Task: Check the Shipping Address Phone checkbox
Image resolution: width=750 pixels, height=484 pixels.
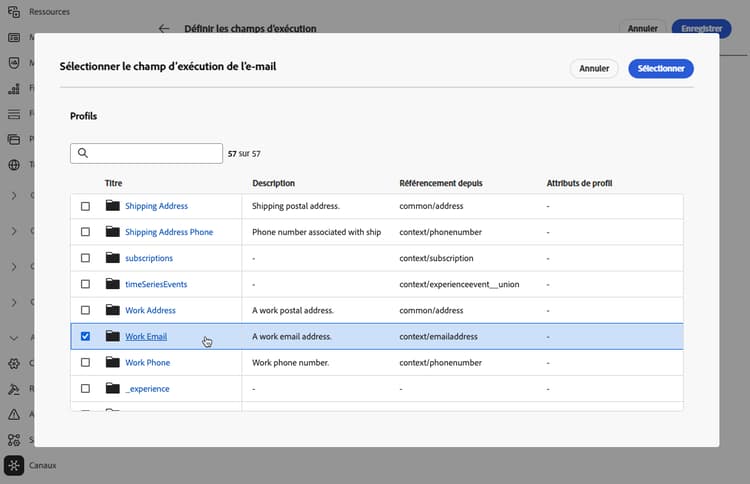Action: point(85,232)
